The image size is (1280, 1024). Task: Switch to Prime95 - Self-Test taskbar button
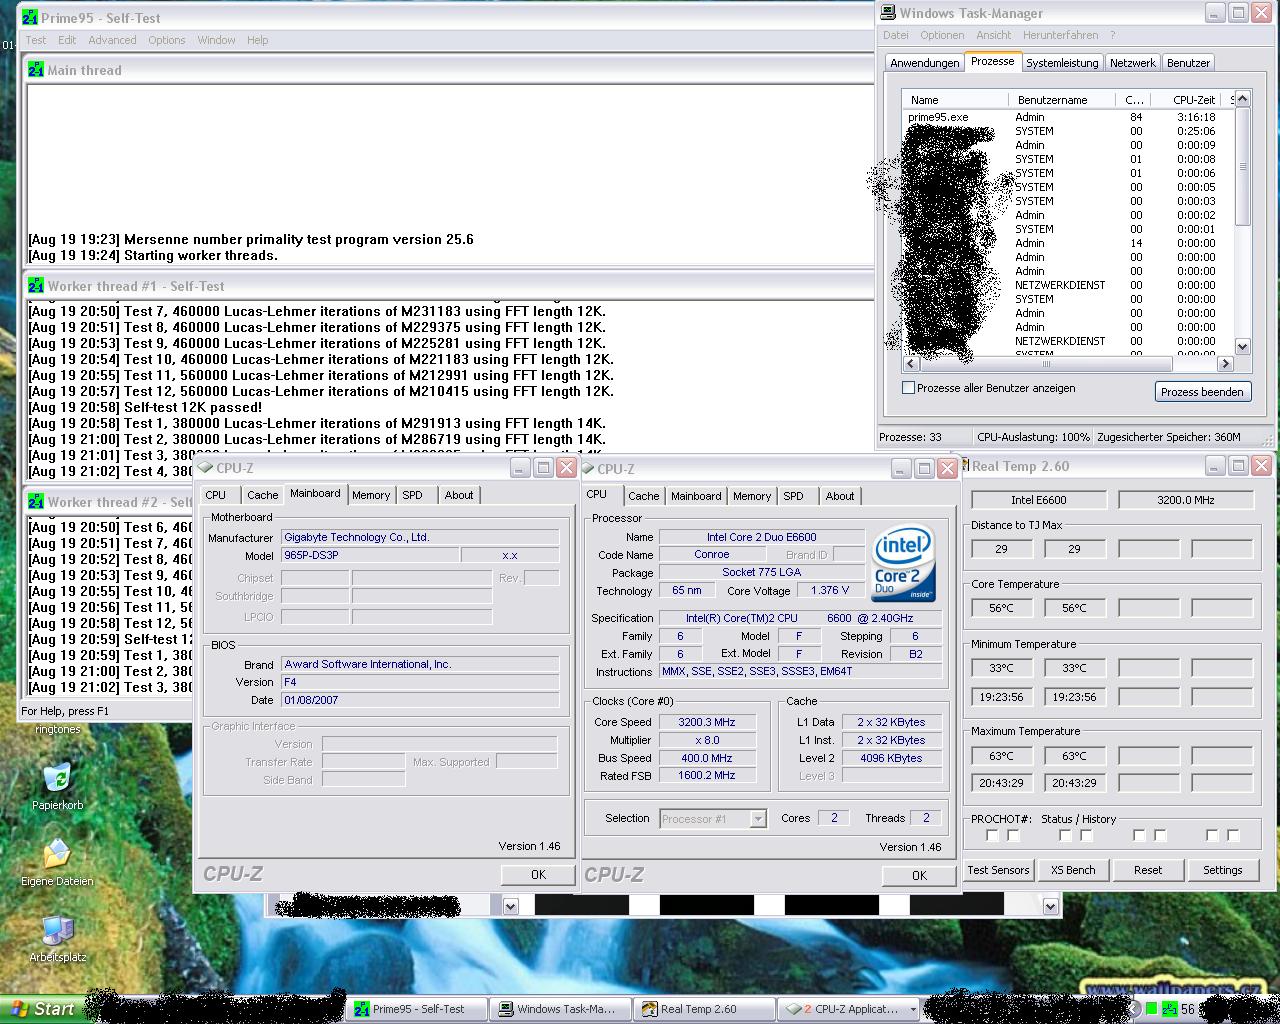(x=418, y=1009)
